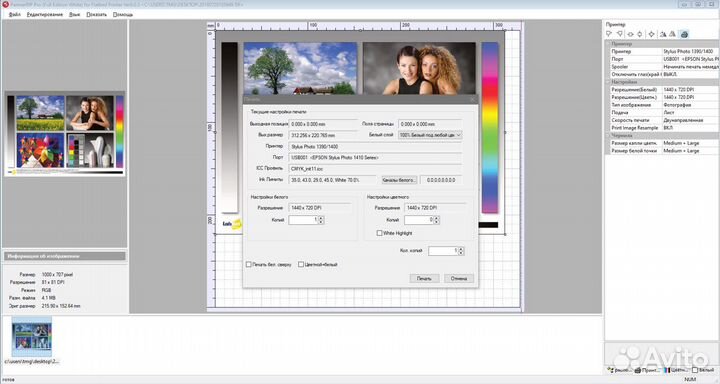
Task: Open the 'Белый слой' dropdown
Action: point(430,135)
